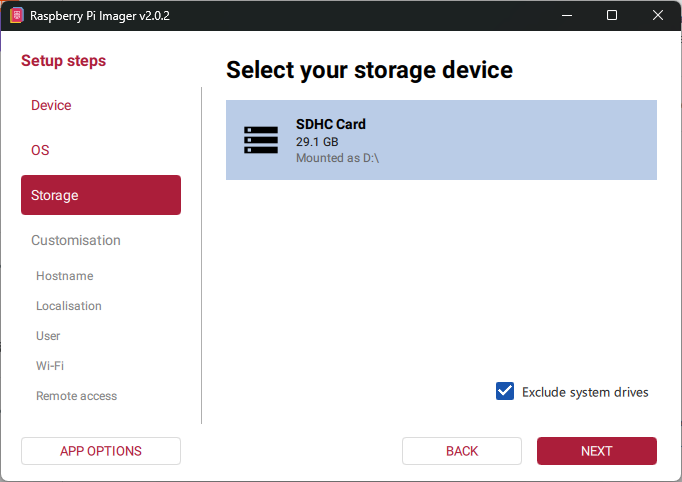Select the SDHC Card 29.1 GB entry
The height and width of the screenshot is (482, 682).
(x=440, y=140)
